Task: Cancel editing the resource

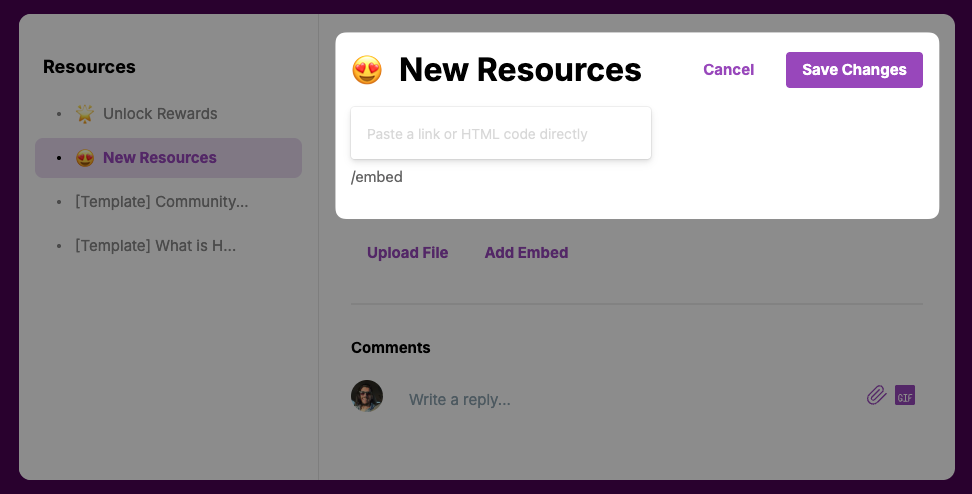Action: 728,70
